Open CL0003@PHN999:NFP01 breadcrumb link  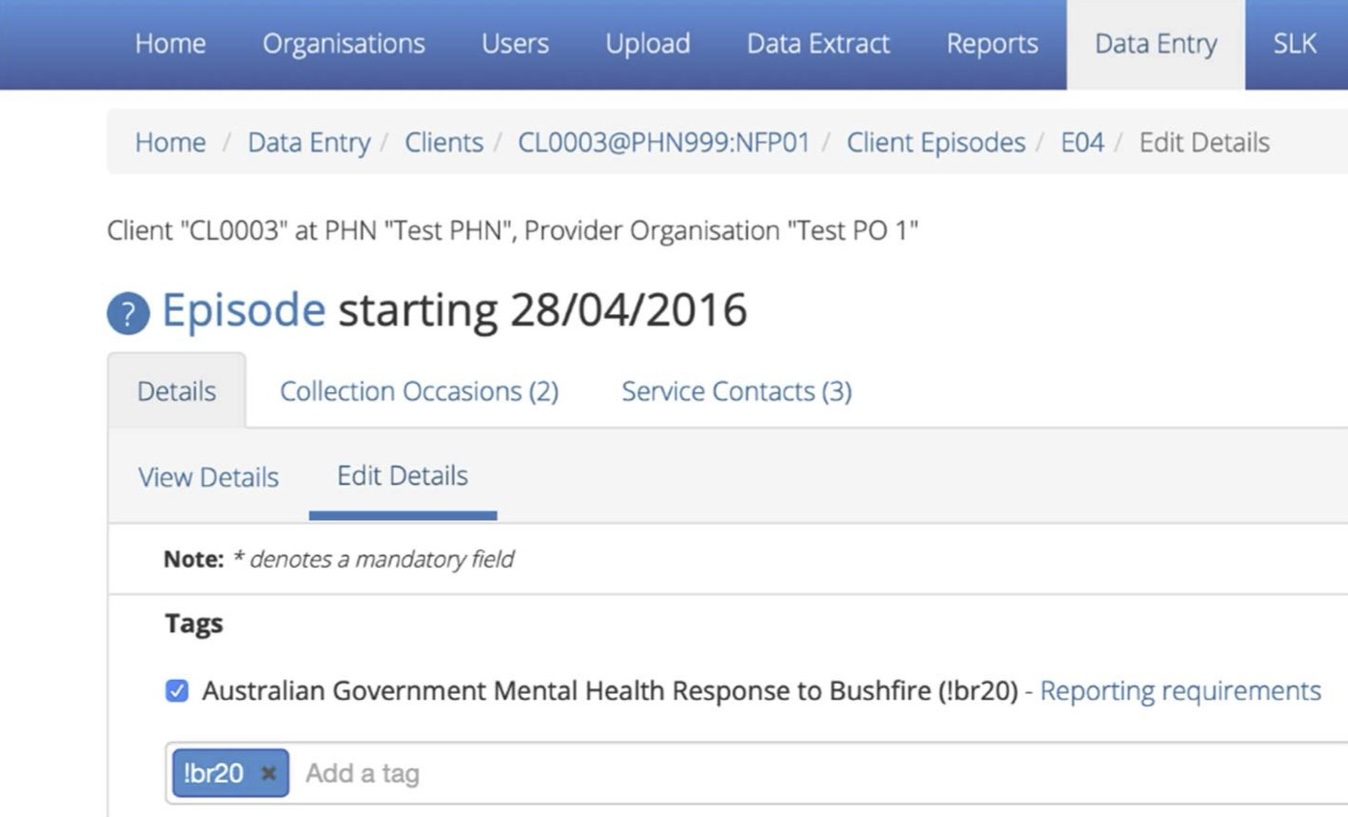(664, 142)
